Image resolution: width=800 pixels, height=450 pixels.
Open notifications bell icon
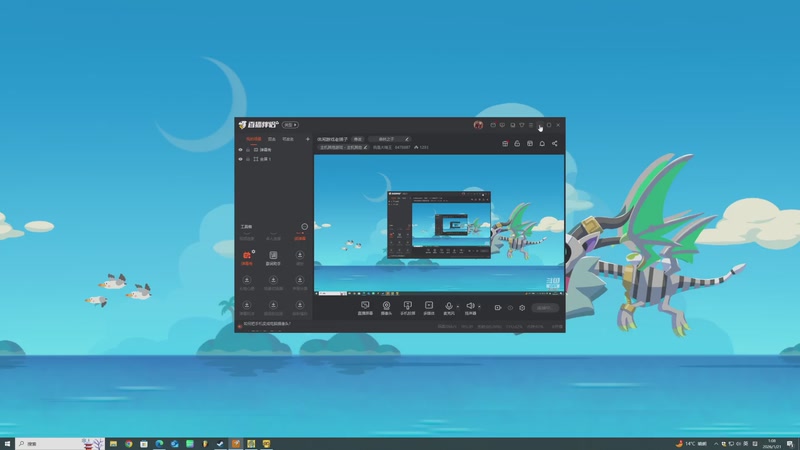542,143
